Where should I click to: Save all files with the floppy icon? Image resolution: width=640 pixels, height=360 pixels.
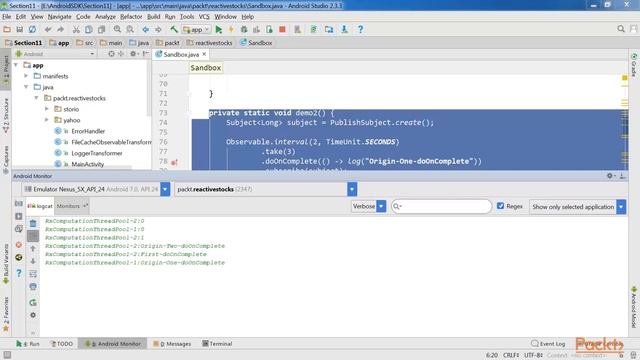coord(19,29)
